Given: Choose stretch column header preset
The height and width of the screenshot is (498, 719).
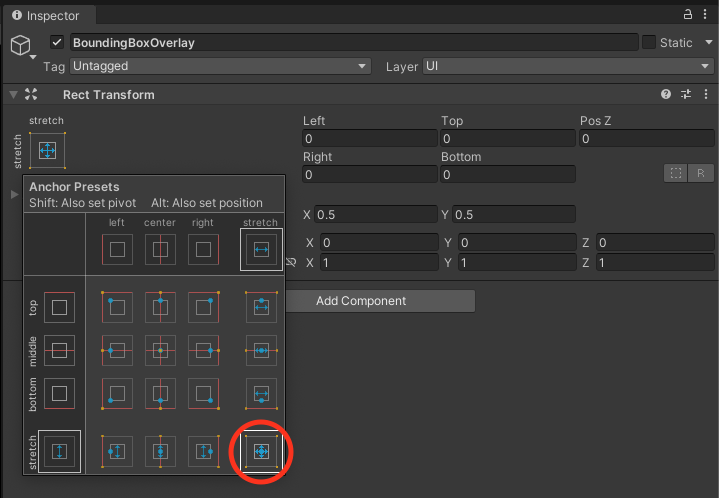Looking at the screenshot, I should click(261, 249).
